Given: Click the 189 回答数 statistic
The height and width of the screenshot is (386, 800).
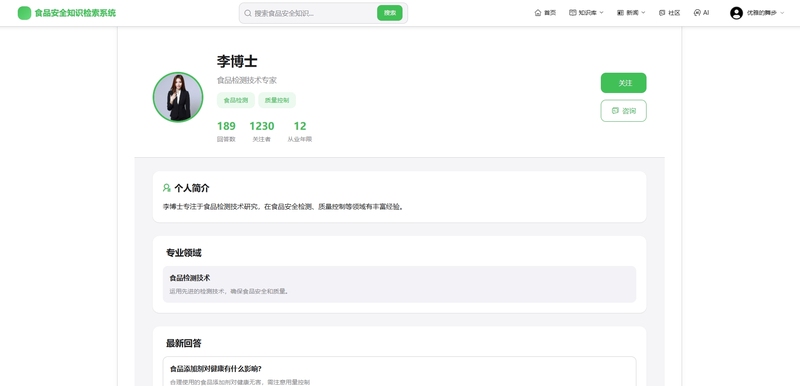Looking at the screenshot, I should (x=226, y=132).
